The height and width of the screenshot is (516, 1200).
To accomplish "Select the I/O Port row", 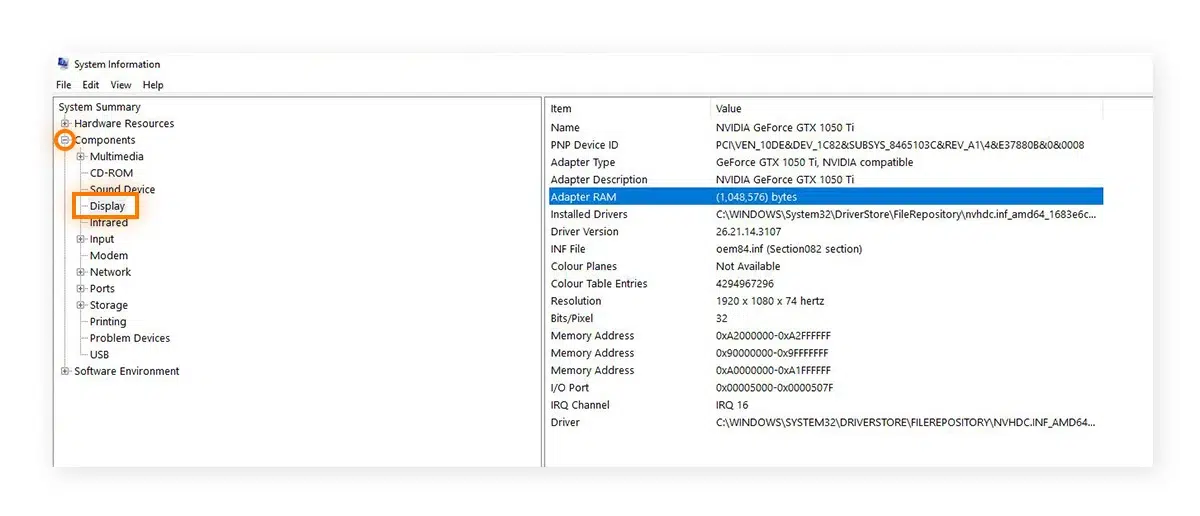I will [x=826, y=388].
